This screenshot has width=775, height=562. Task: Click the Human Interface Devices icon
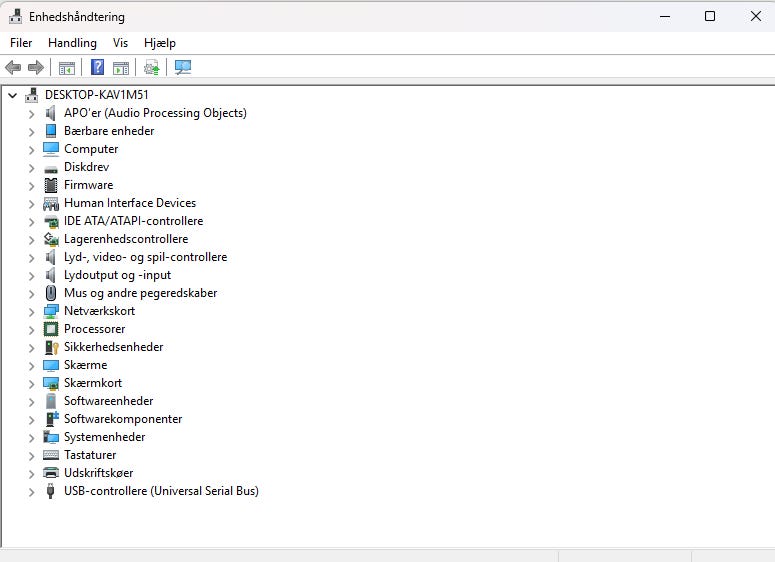click(51, 203)
